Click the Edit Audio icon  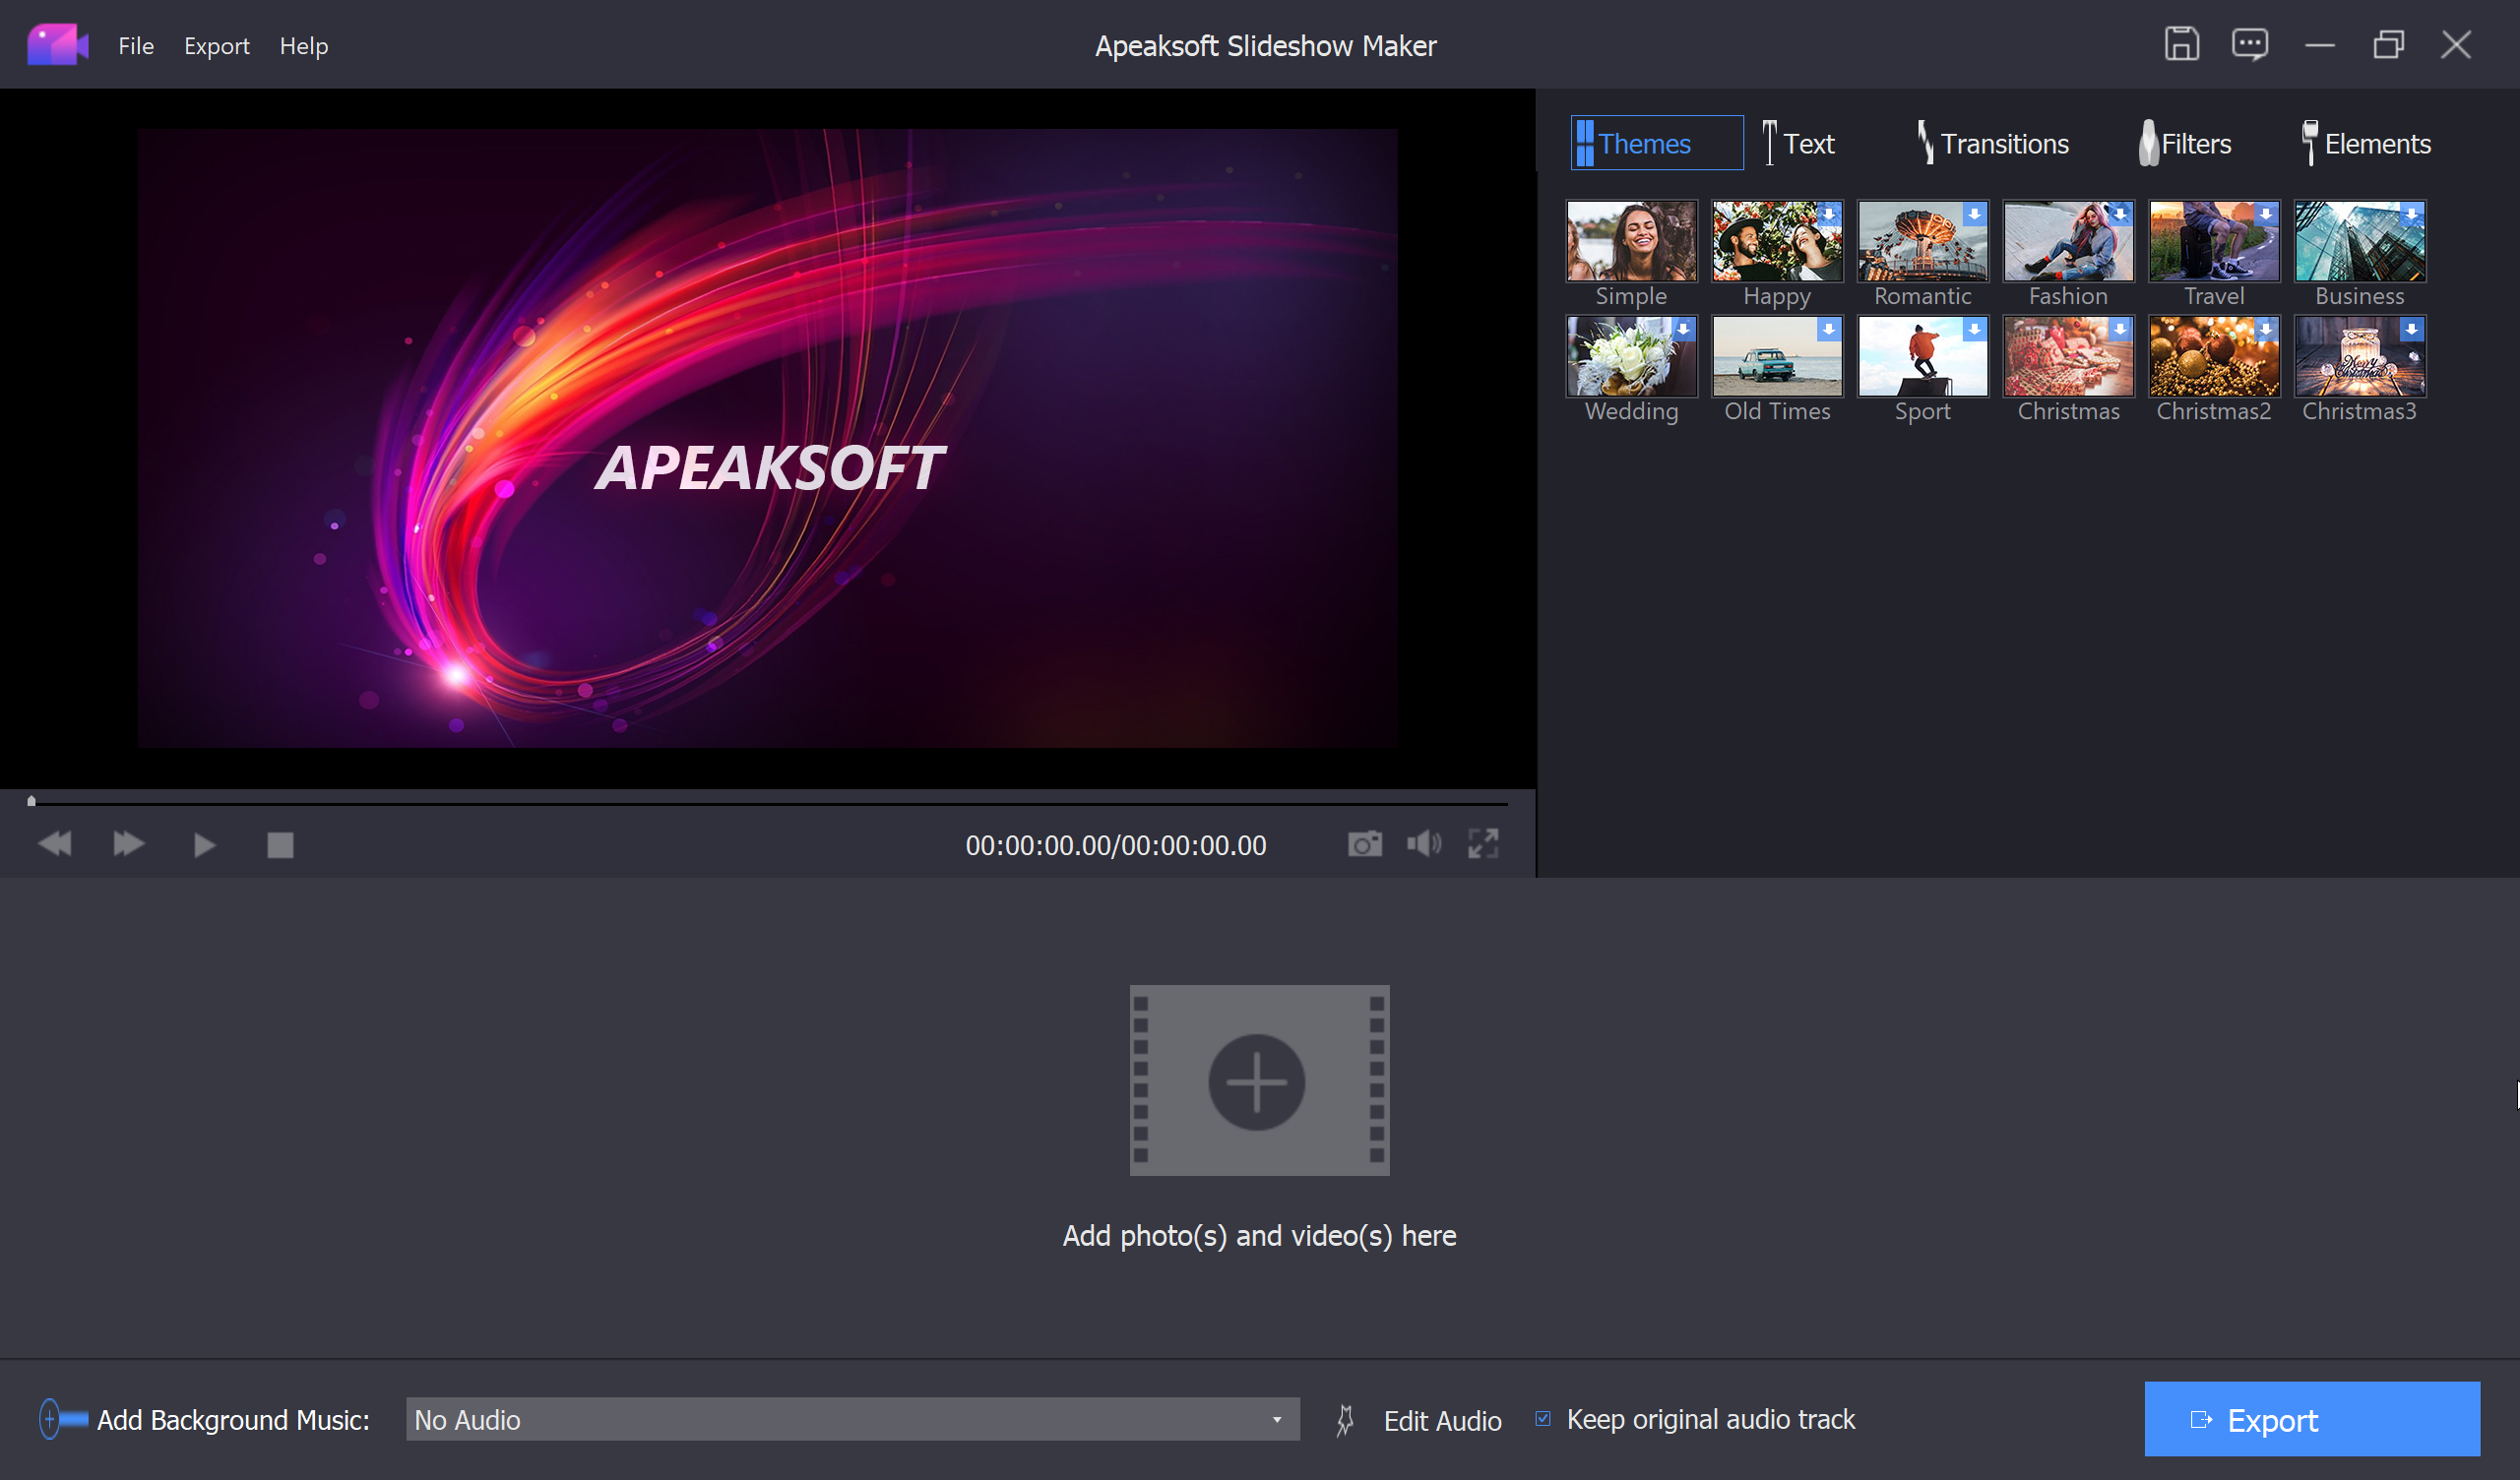tap(1341, 1420)
